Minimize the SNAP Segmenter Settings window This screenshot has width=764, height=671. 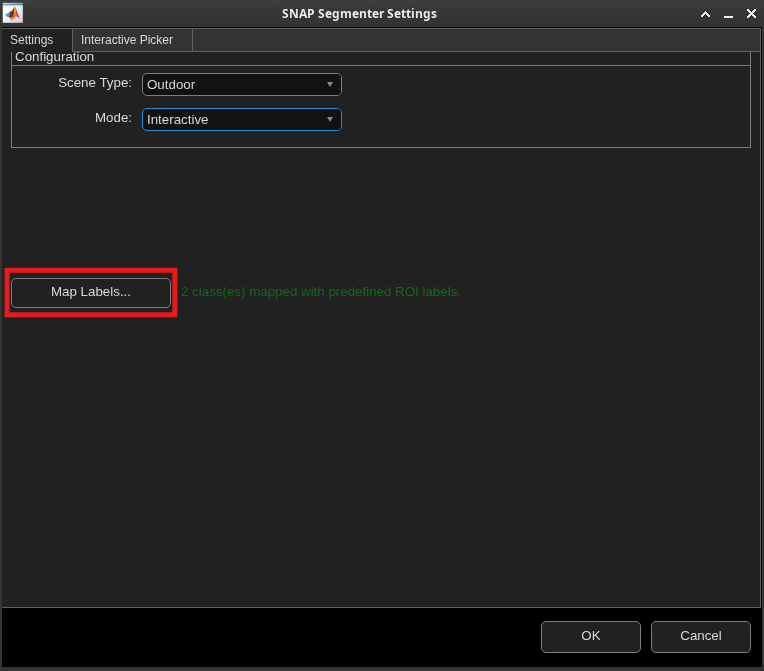(x=728, y=15)
